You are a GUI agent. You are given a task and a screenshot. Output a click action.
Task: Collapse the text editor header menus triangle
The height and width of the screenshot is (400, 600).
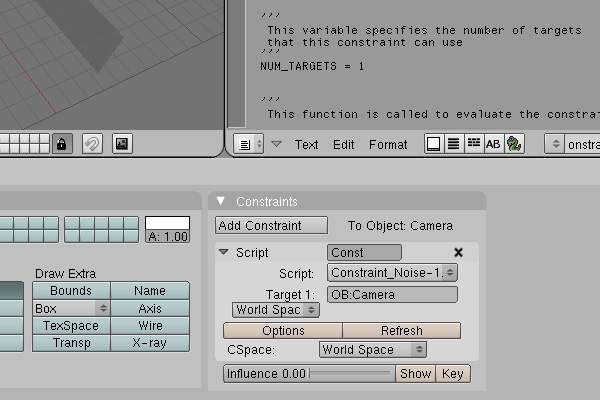coord(276,144)
